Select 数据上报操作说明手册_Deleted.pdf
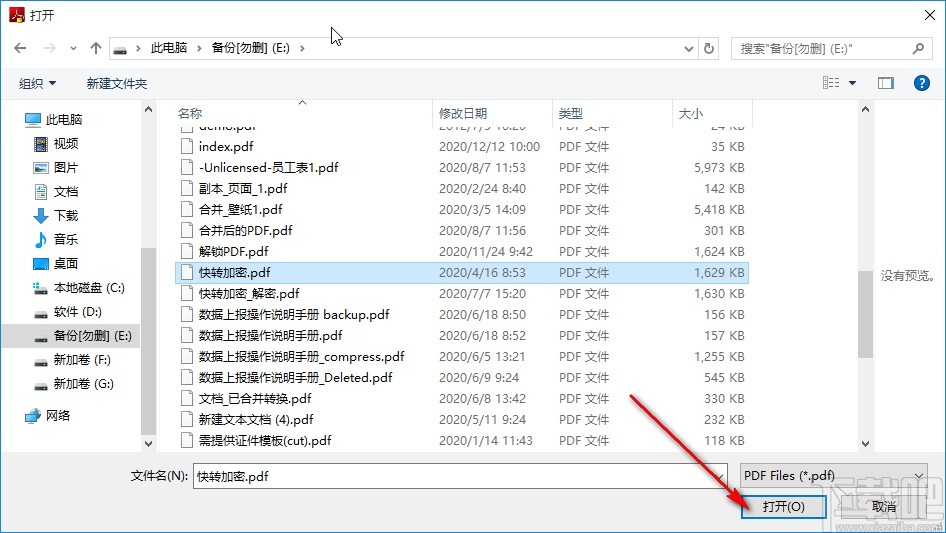This screenshot has height=533, width=946. (462, 377)
